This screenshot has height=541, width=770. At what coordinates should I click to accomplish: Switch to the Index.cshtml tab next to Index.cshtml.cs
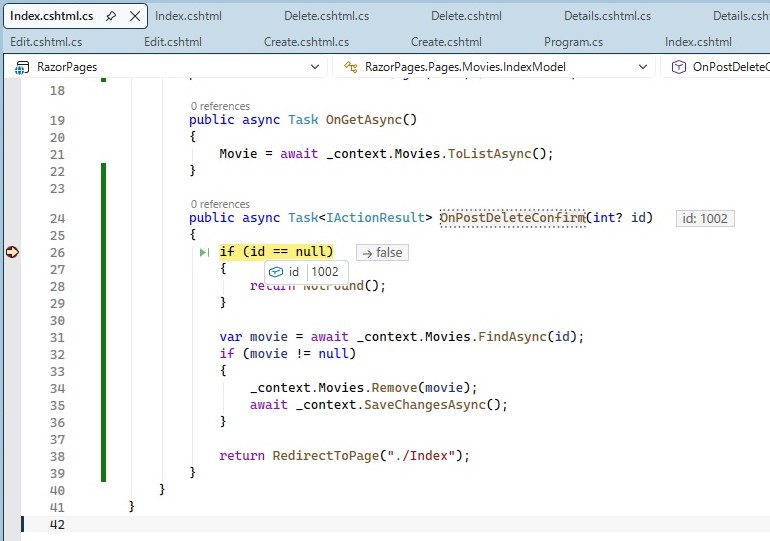(x=189, y=16)
